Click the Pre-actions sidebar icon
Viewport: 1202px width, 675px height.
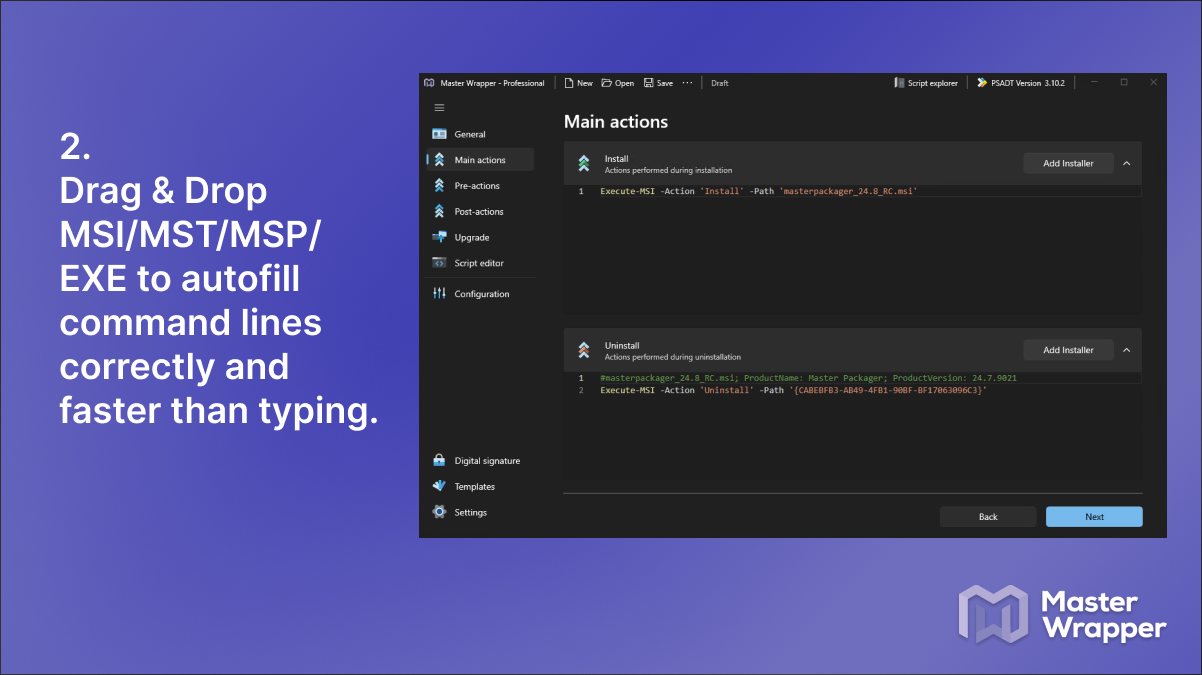tap(439, 186)
